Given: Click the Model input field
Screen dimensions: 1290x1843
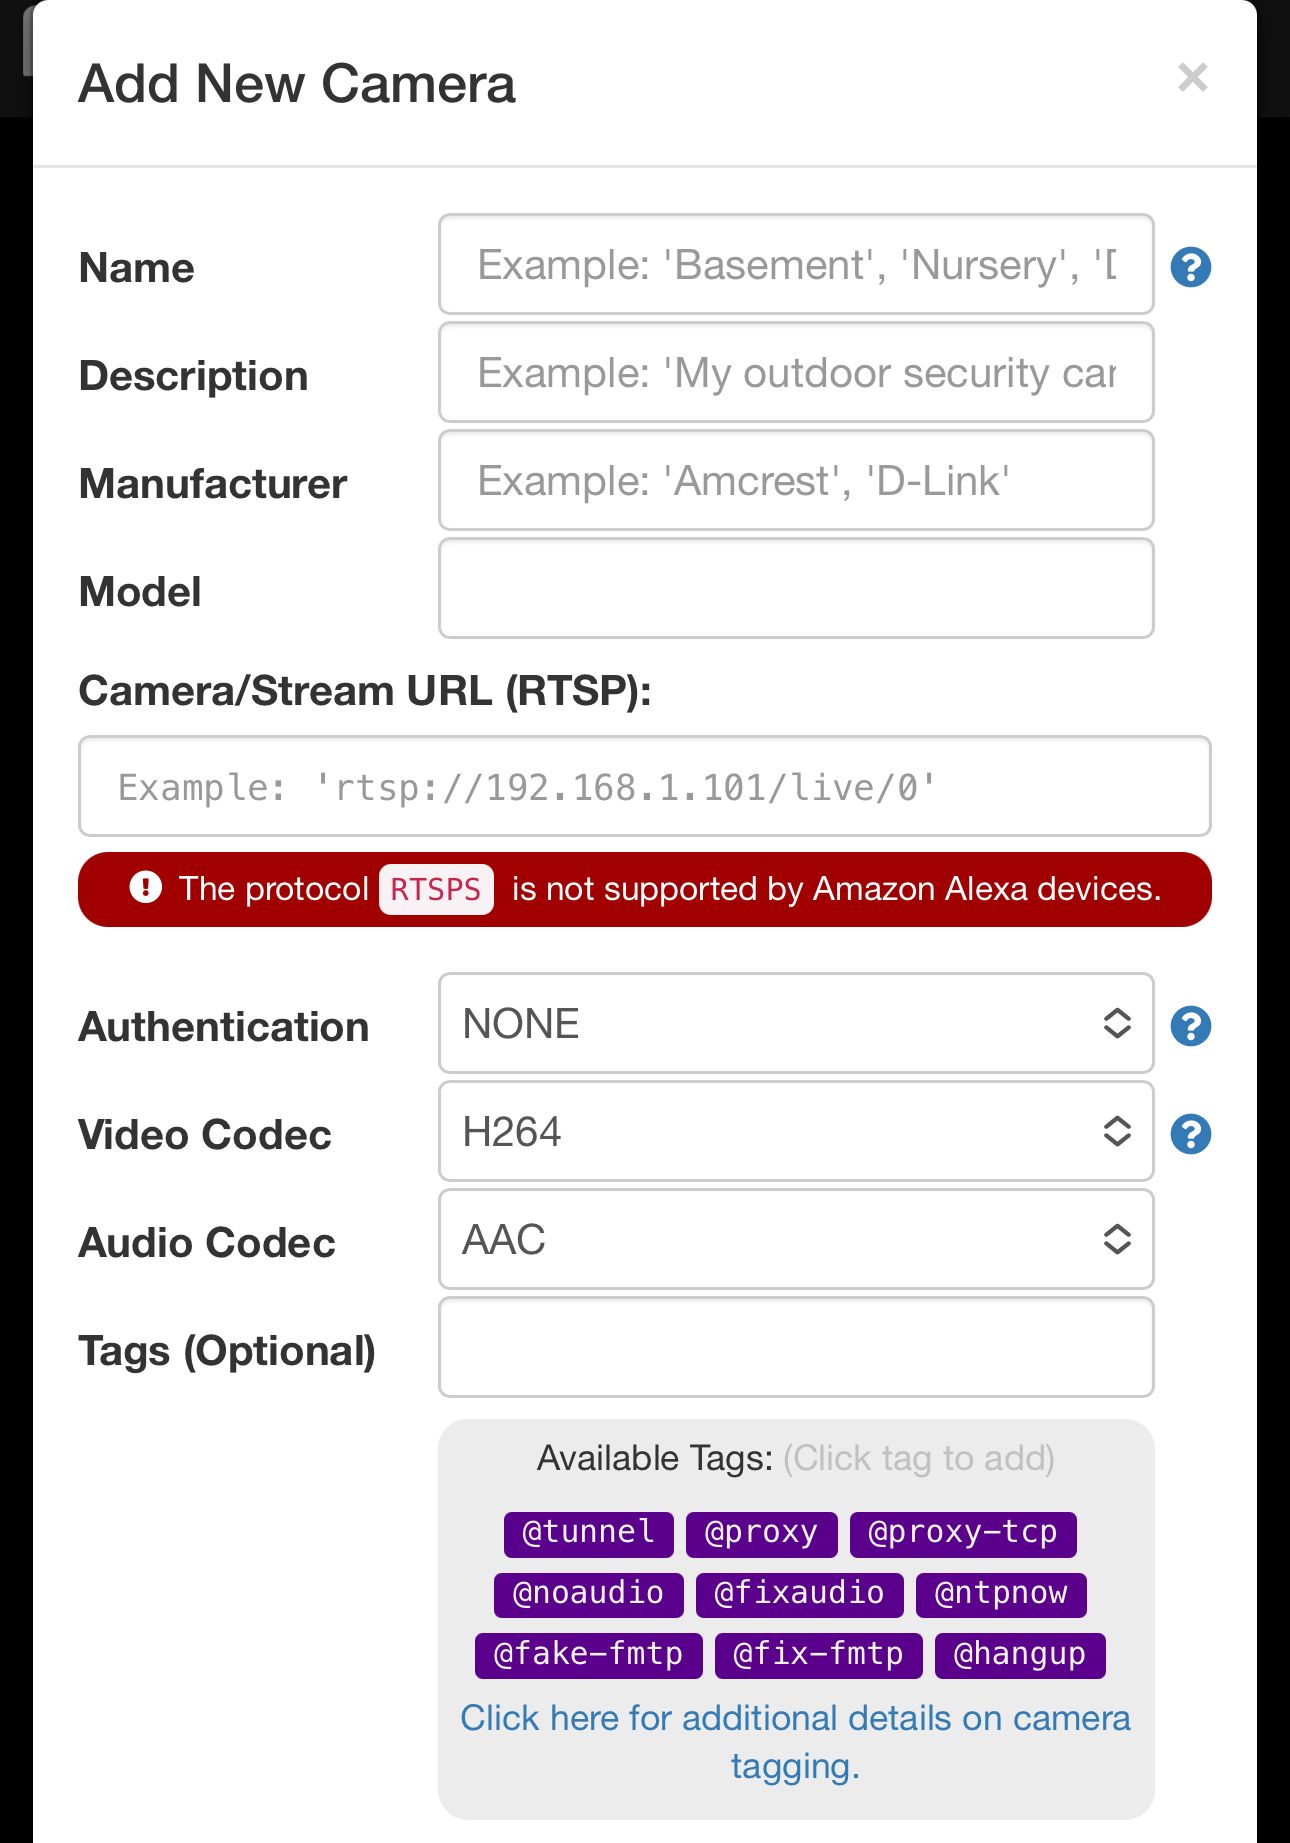Looking at the screenshot, I should pyautogui.click(x=796, y=589).
